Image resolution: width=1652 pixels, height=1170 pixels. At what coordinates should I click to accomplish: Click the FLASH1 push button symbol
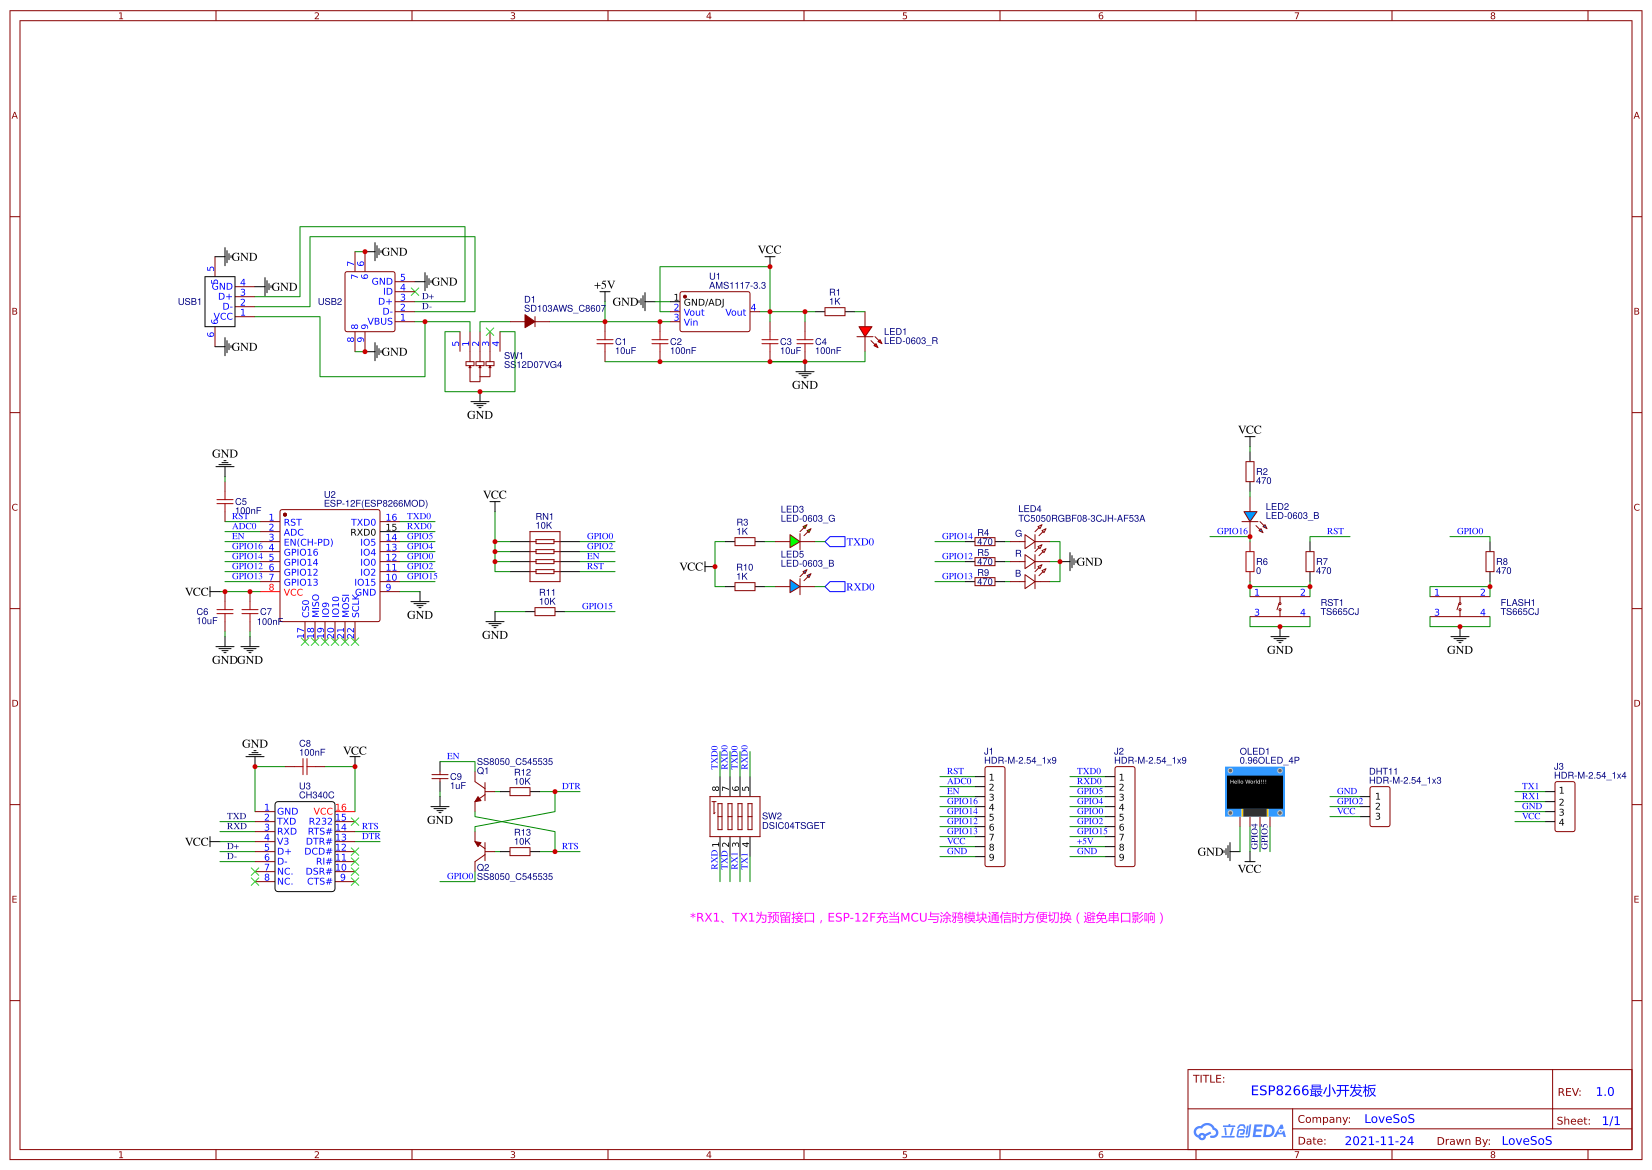pos(1460,606)
